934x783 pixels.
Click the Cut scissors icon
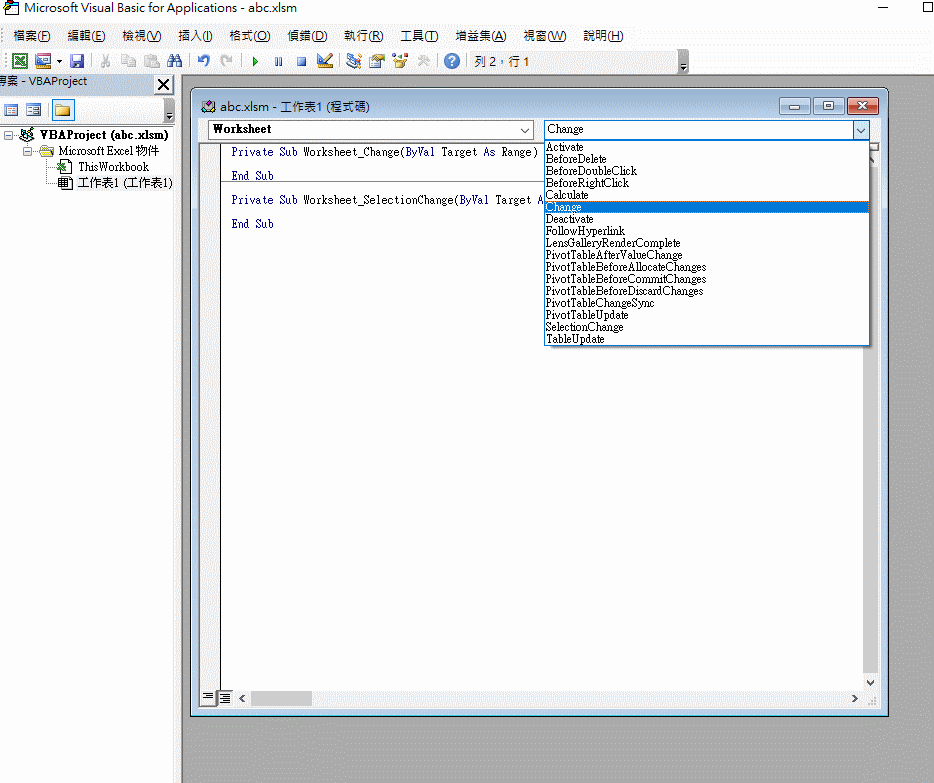point(105,61)
